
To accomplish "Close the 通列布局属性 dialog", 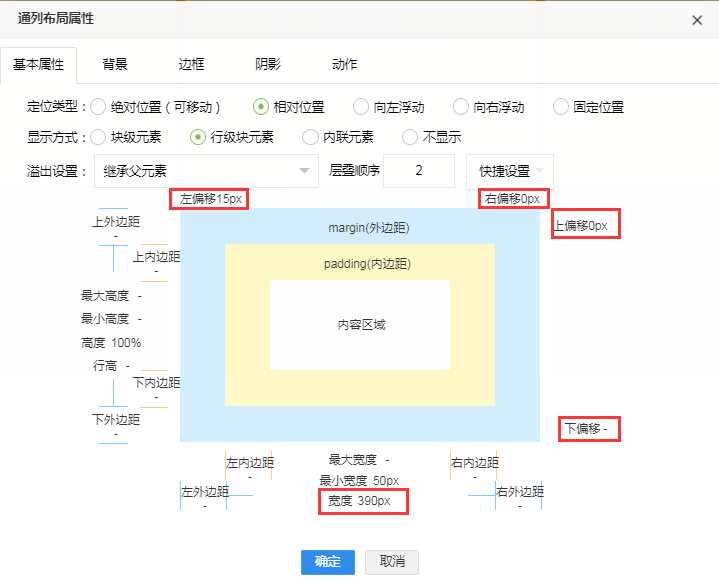I will (x=697, y=19).
